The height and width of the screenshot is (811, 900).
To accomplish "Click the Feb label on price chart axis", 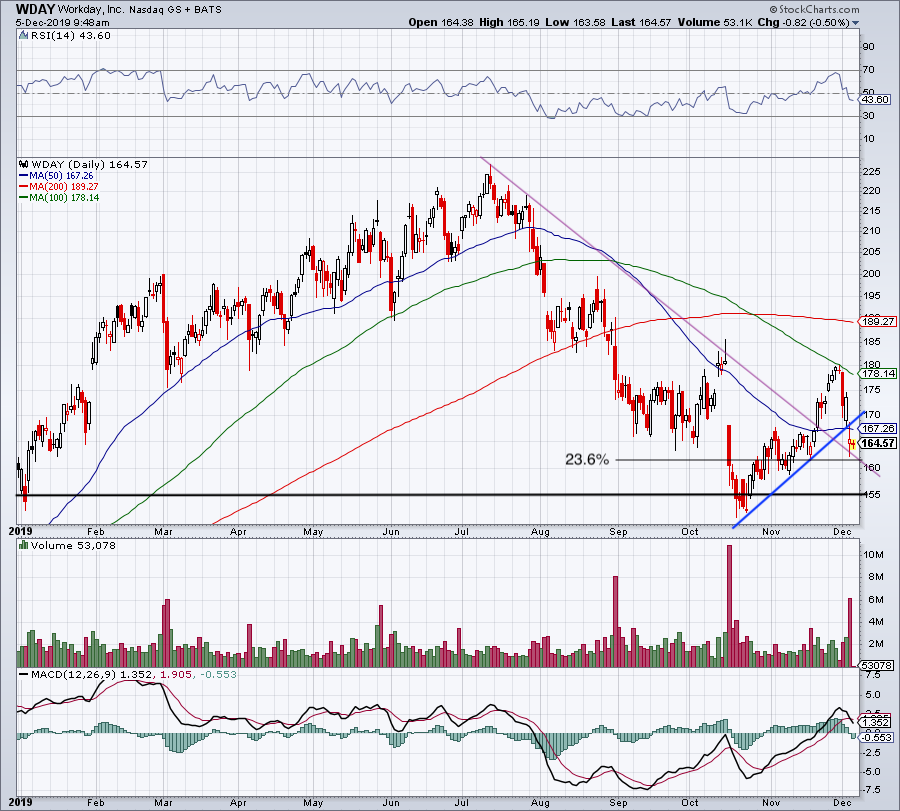I will 95,532.
